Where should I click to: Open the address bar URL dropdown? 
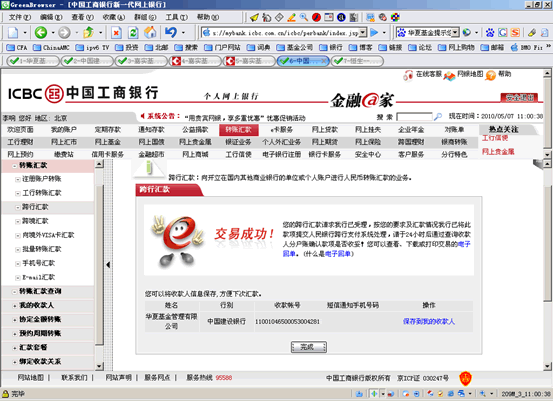click(363, 33)
